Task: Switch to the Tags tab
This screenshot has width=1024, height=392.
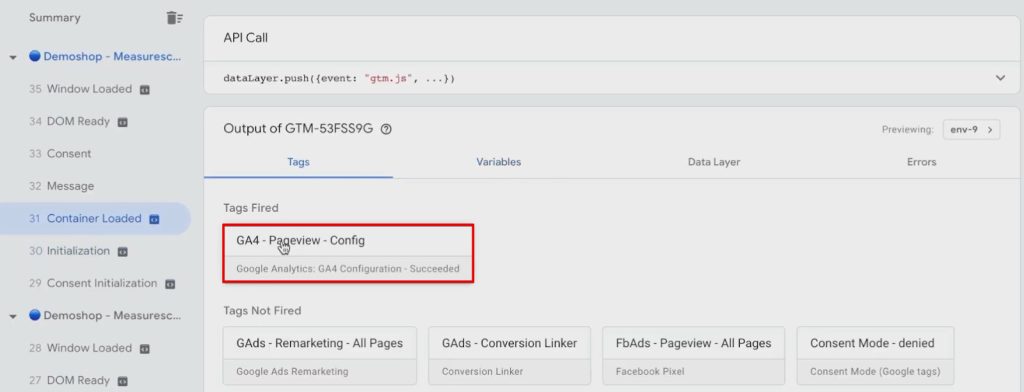Action: pyautogui.click(x=298, y=162)
